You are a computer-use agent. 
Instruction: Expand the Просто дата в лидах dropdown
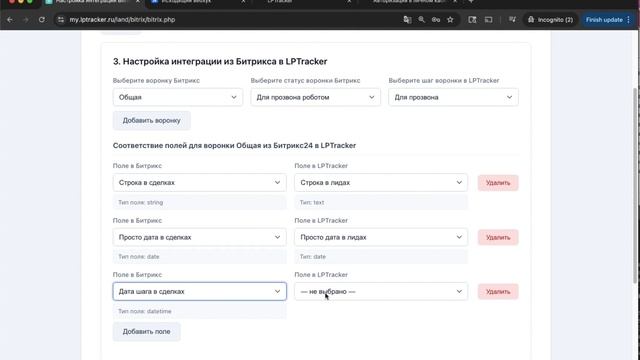[x=381, y=237]
